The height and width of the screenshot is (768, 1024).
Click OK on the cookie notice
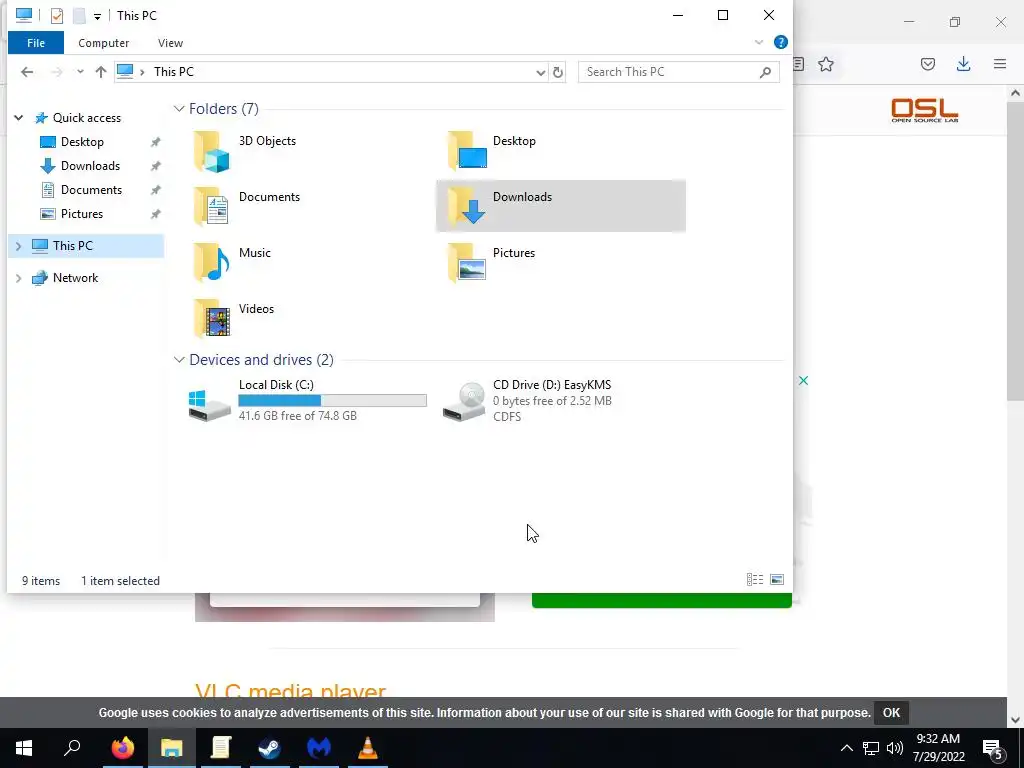[891, 712]
